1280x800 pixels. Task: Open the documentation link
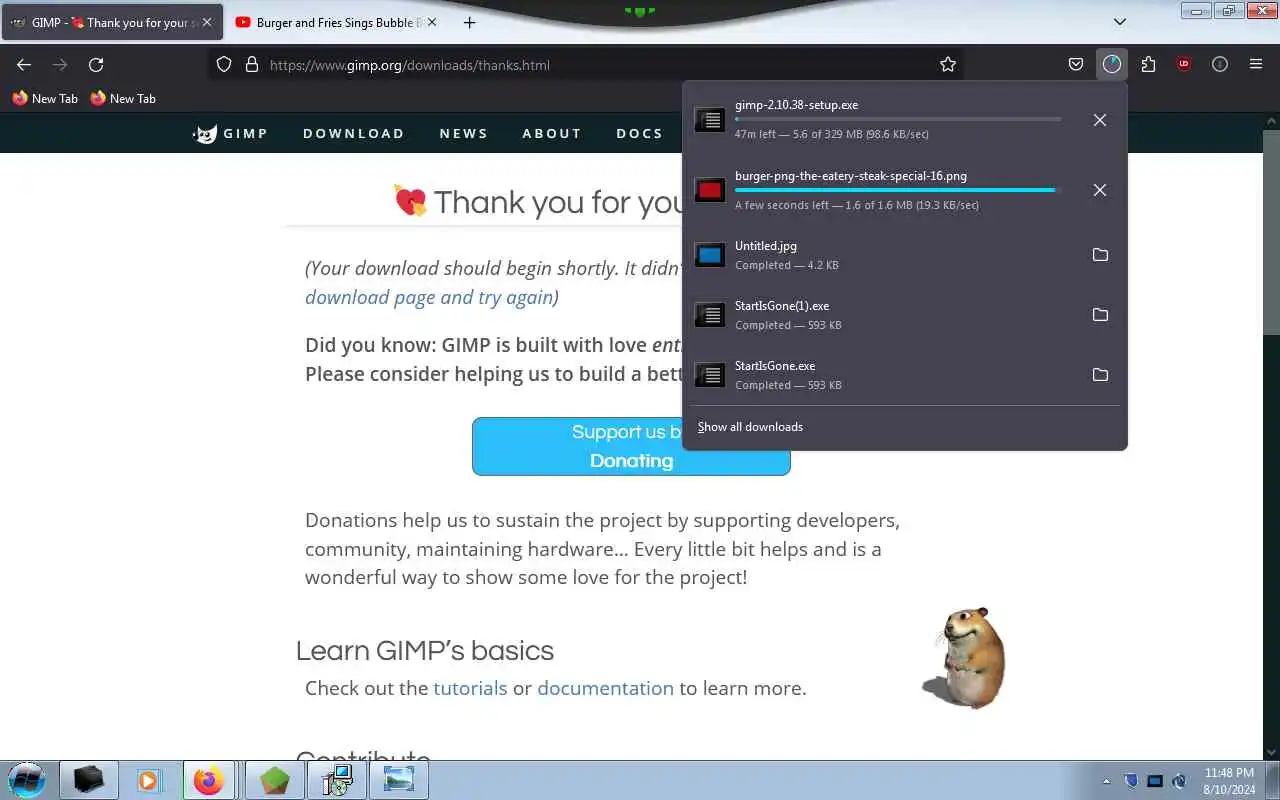point(605,688)
